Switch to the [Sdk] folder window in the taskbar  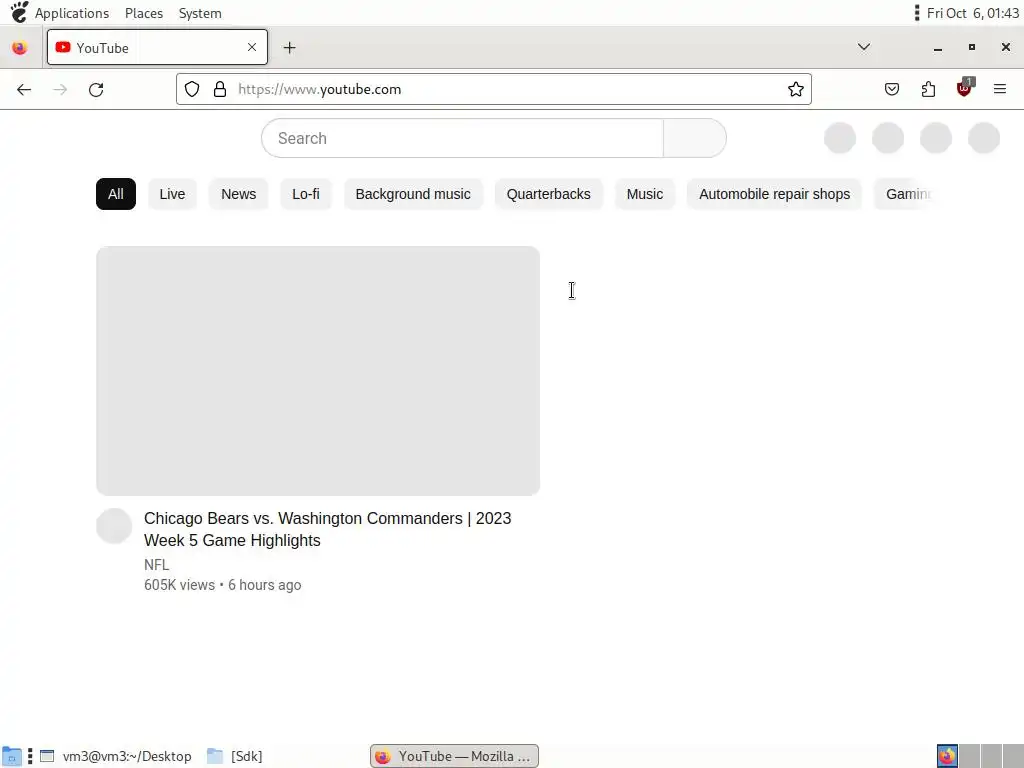(x=235, y=756)
